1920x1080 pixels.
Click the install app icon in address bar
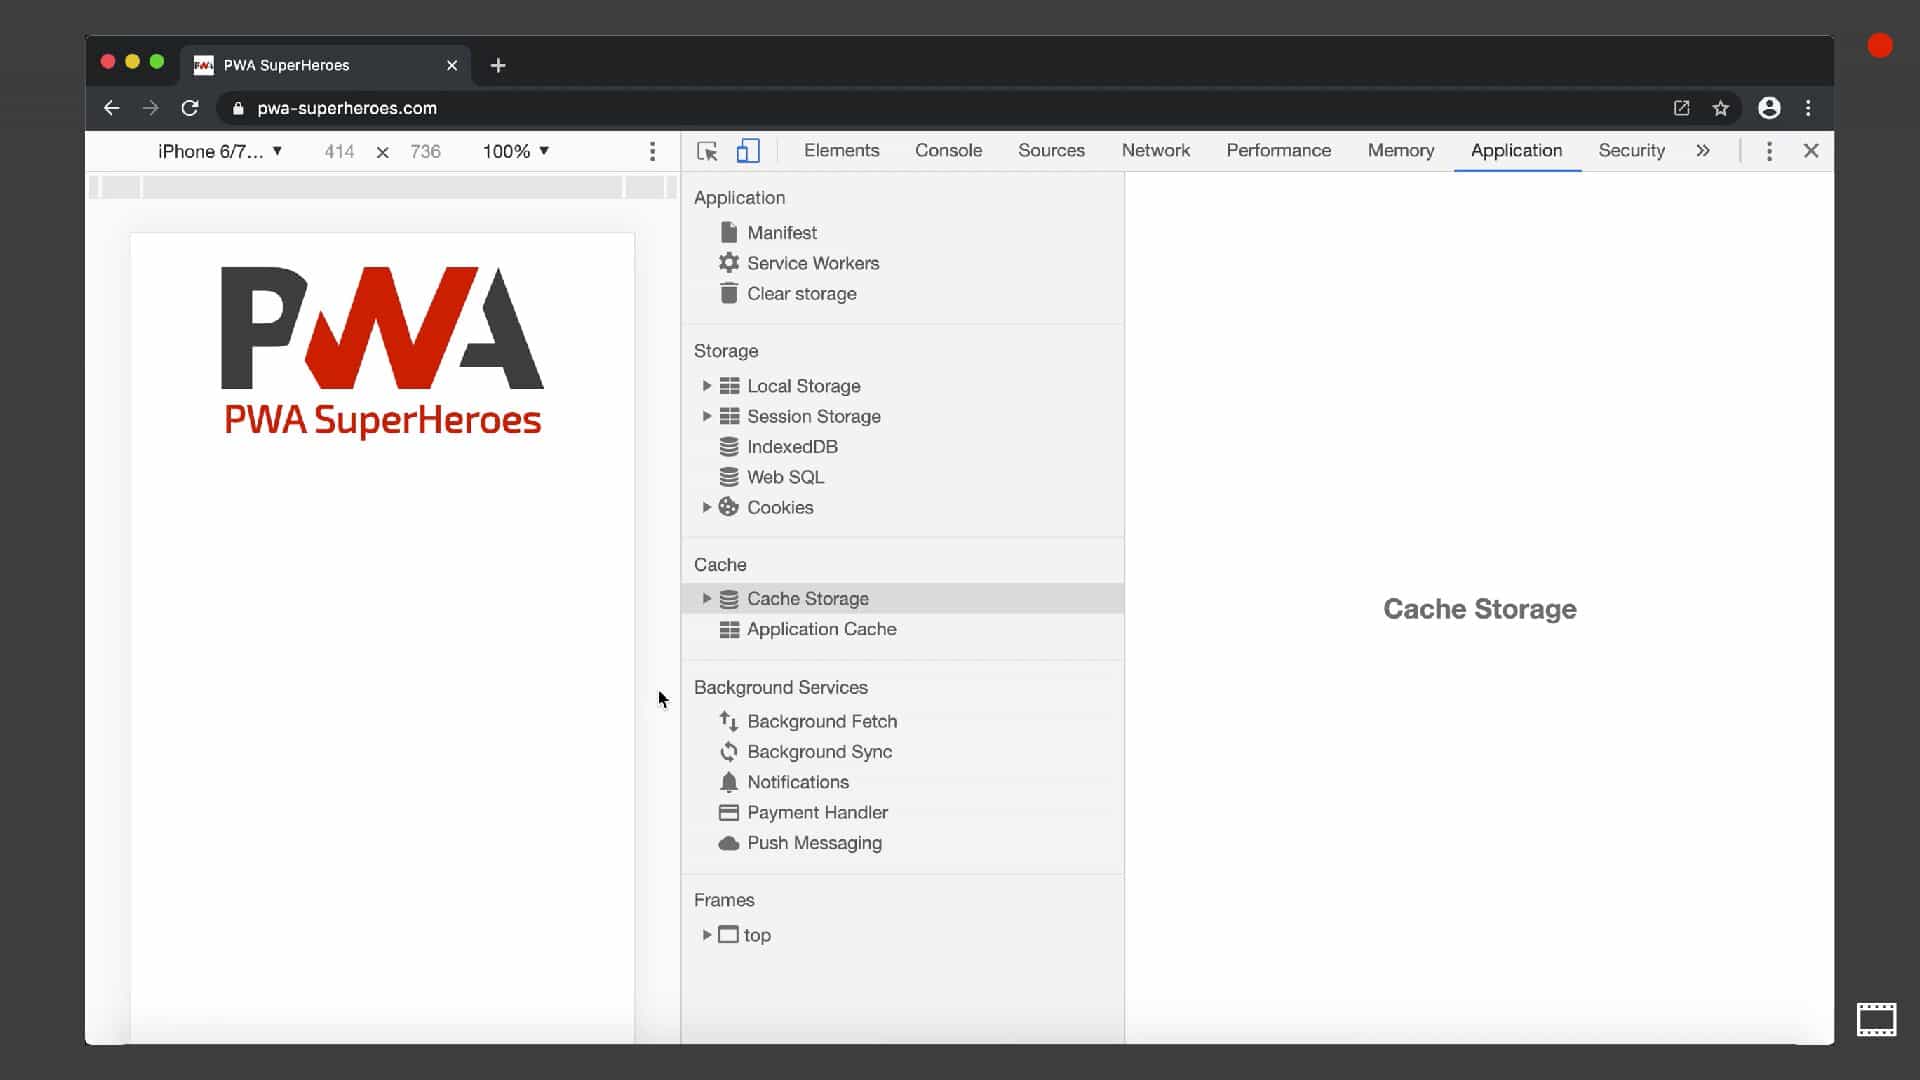[1681, 108]
